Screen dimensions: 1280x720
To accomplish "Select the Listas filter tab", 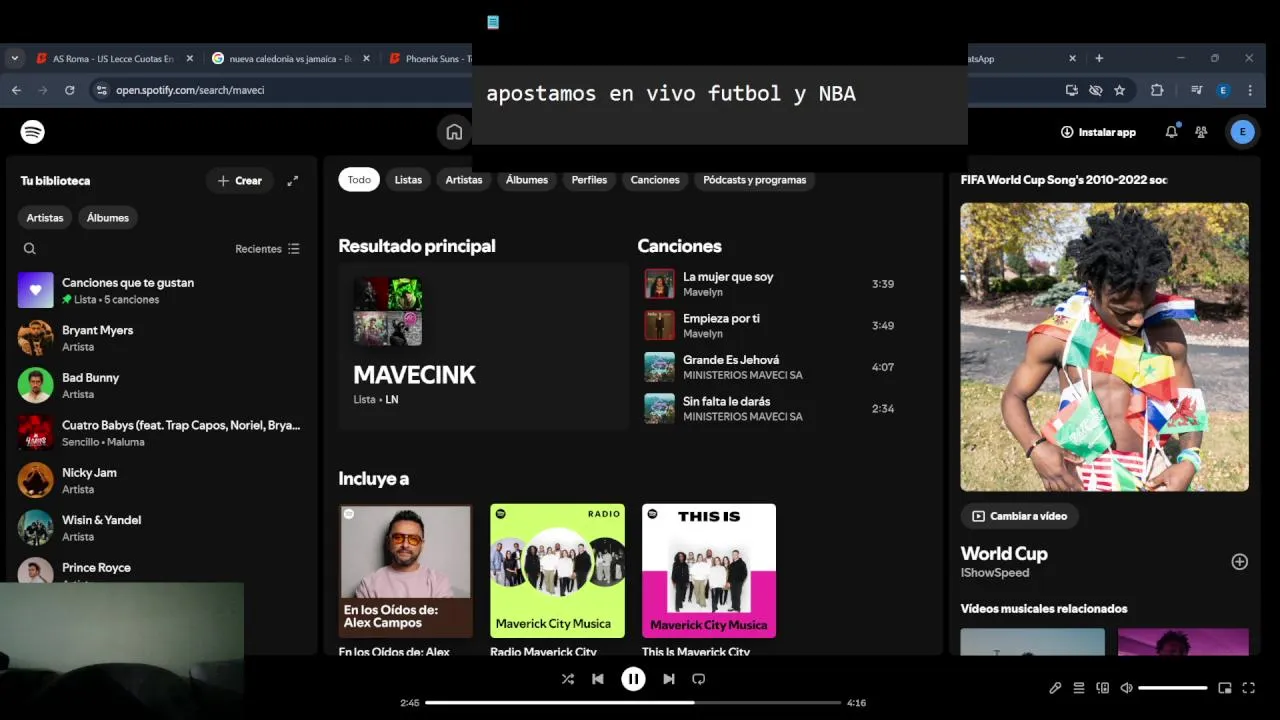I will pos(408,180).
